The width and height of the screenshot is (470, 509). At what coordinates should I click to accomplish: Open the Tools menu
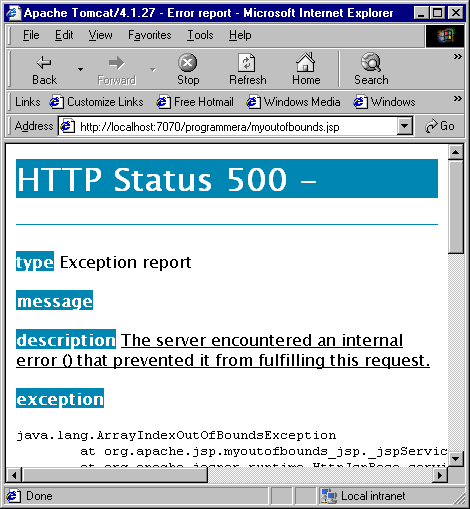[200, 35]
